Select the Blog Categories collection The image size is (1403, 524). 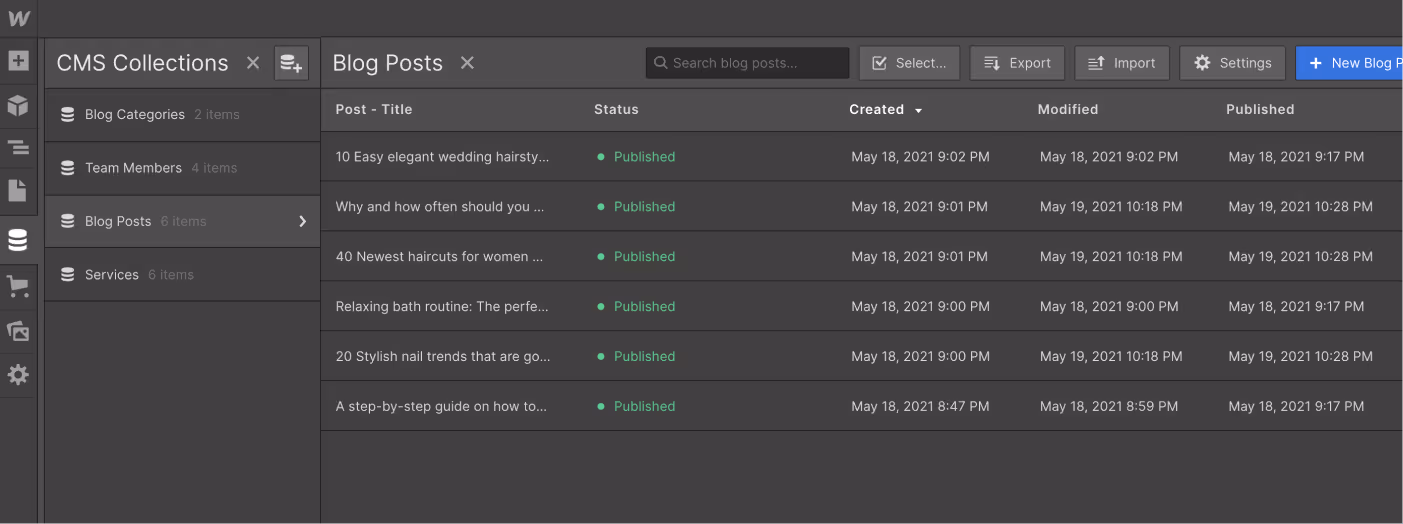point(135,115)
